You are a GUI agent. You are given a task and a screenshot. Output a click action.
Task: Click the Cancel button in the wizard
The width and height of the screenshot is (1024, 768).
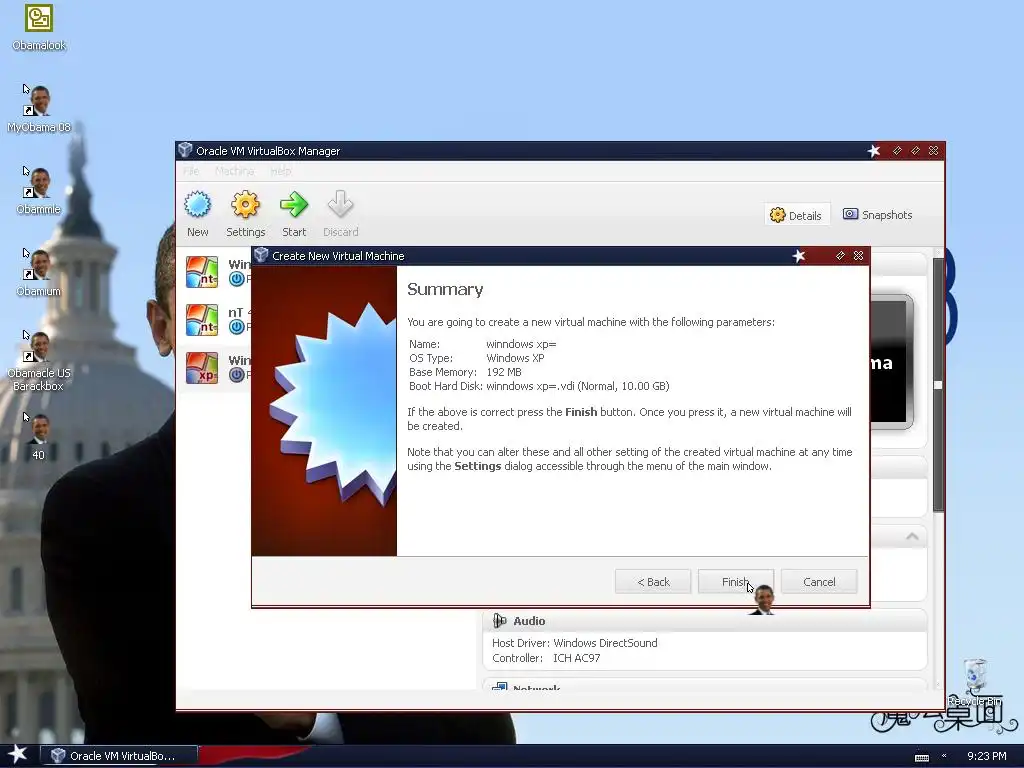[x=819, y=581]
